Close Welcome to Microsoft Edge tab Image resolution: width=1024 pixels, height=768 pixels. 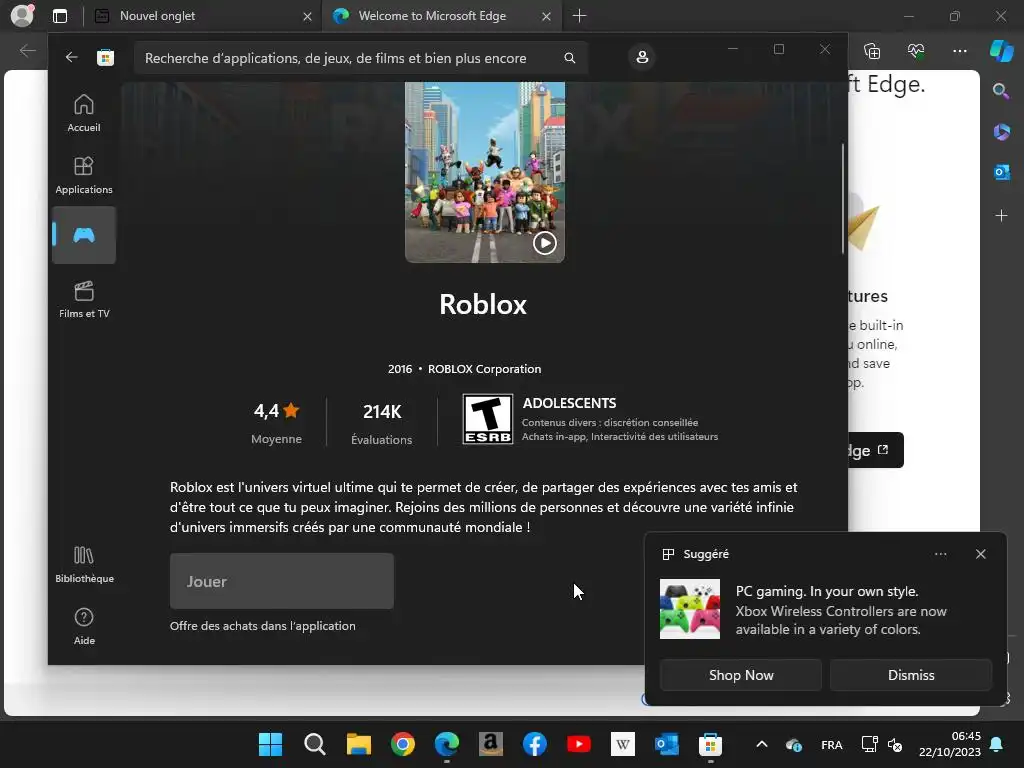546,16
